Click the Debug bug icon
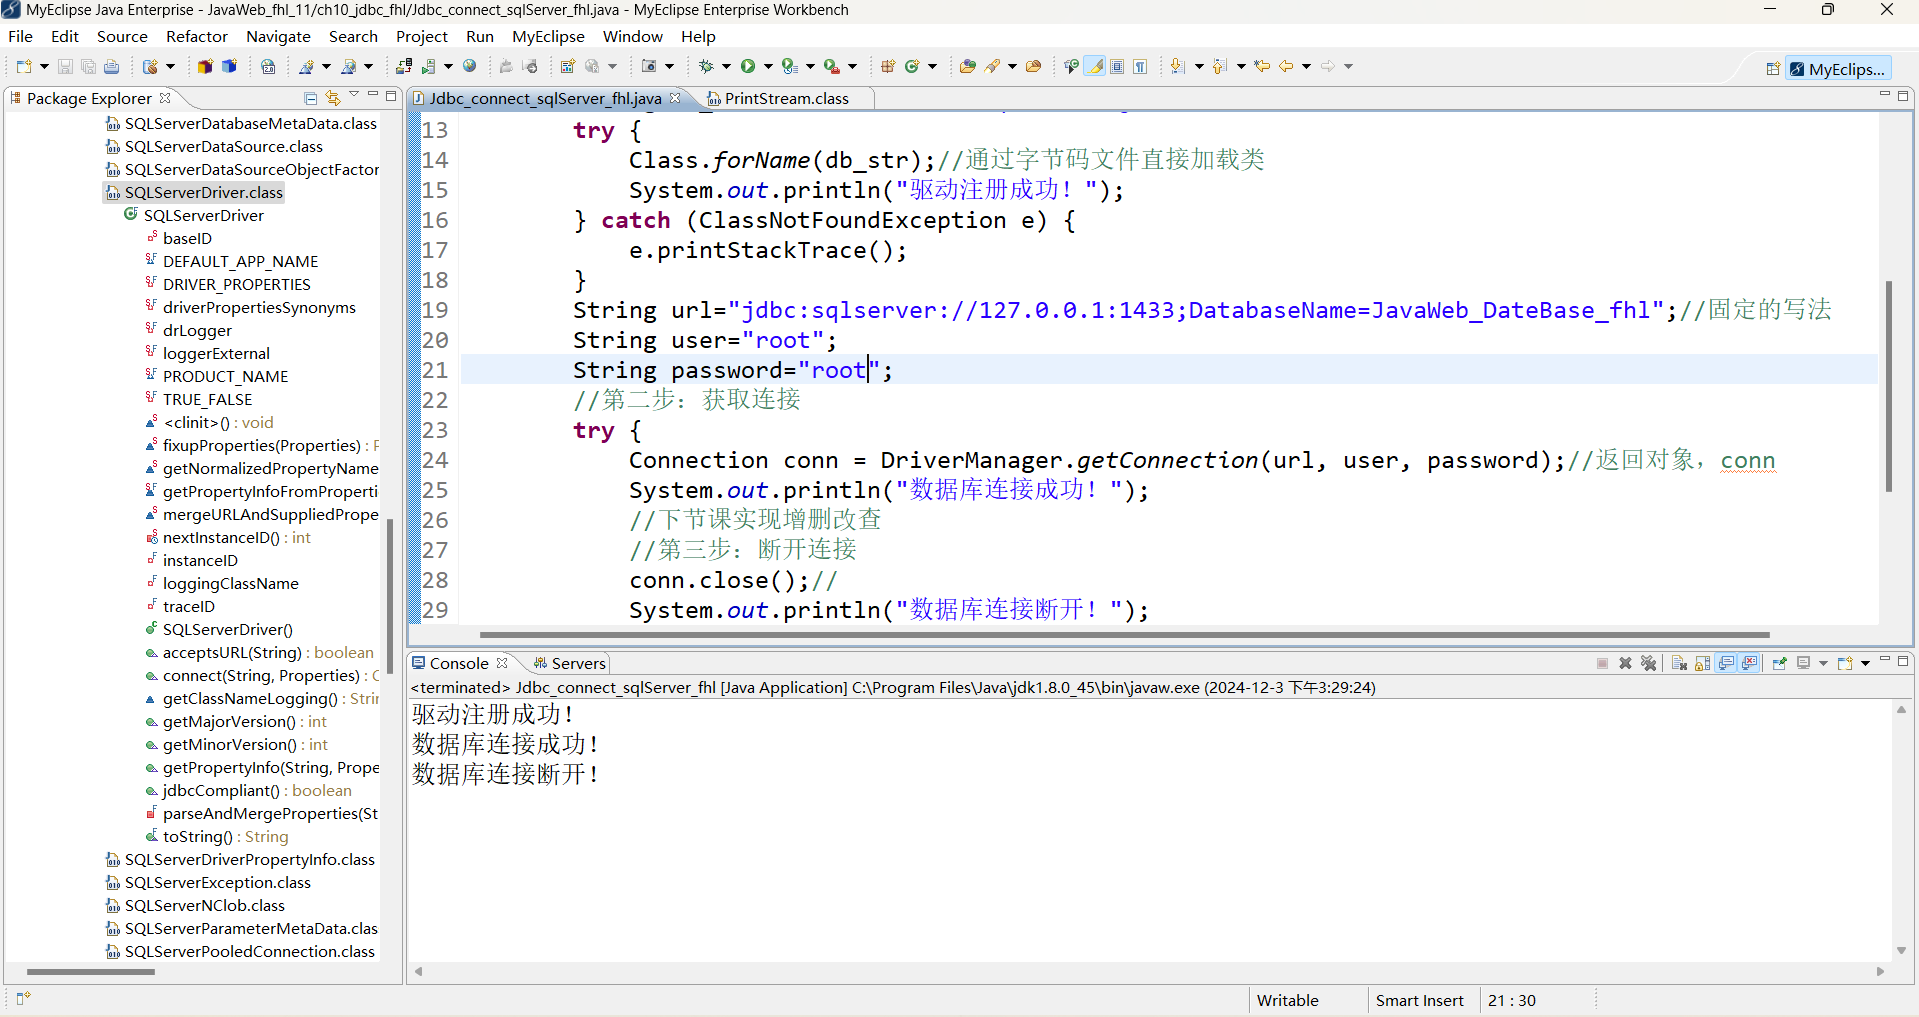This screenshot has width=1919, height=1017. pos(706,66)
